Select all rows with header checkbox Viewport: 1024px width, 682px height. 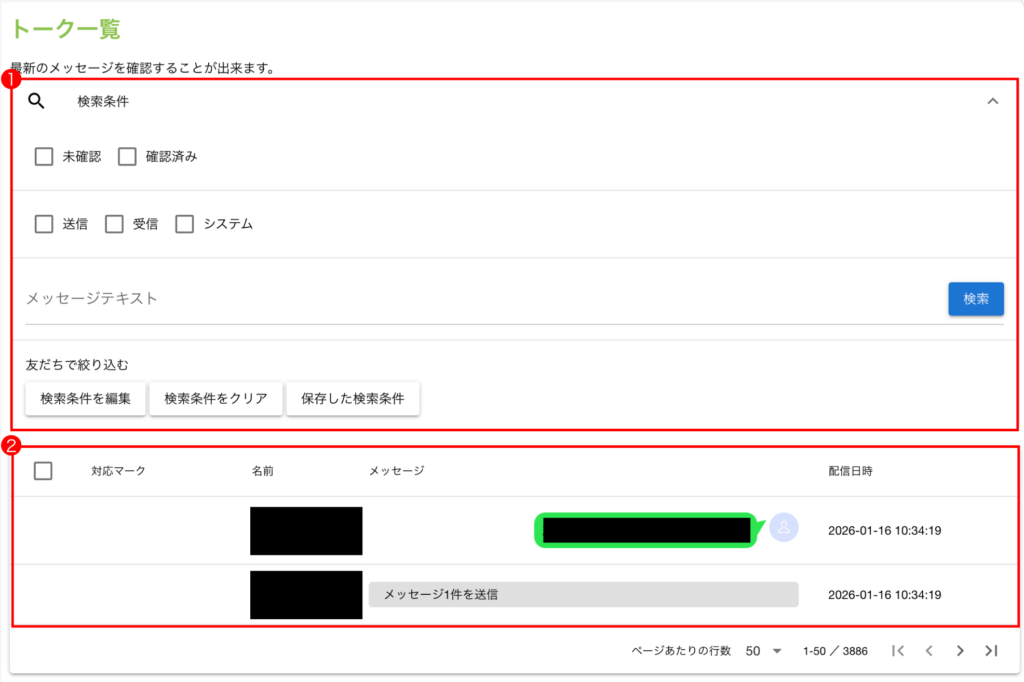(44, 471)
